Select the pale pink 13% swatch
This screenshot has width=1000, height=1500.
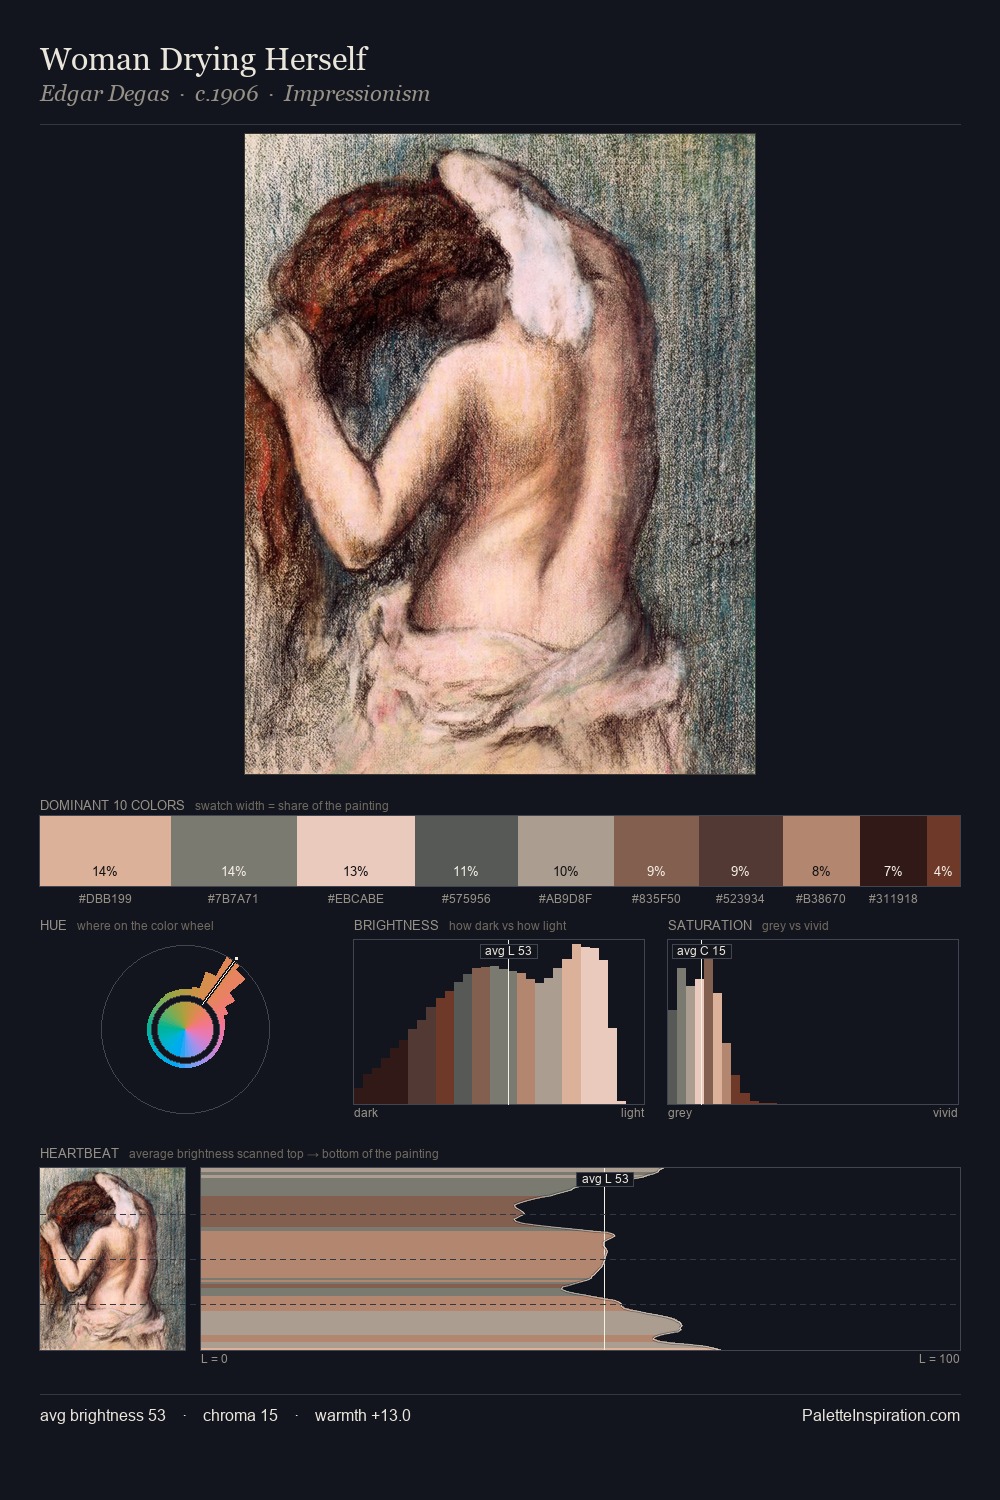point(356,851)
